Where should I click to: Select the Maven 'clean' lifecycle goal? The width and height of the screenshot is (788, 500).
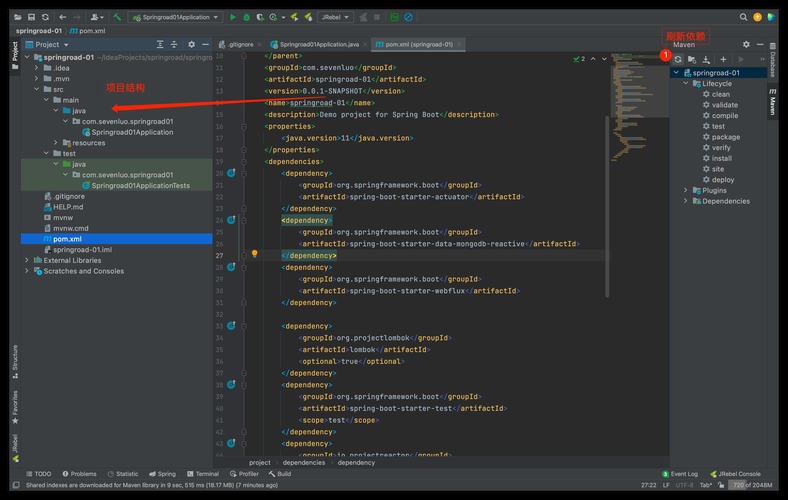click(721, 94)
